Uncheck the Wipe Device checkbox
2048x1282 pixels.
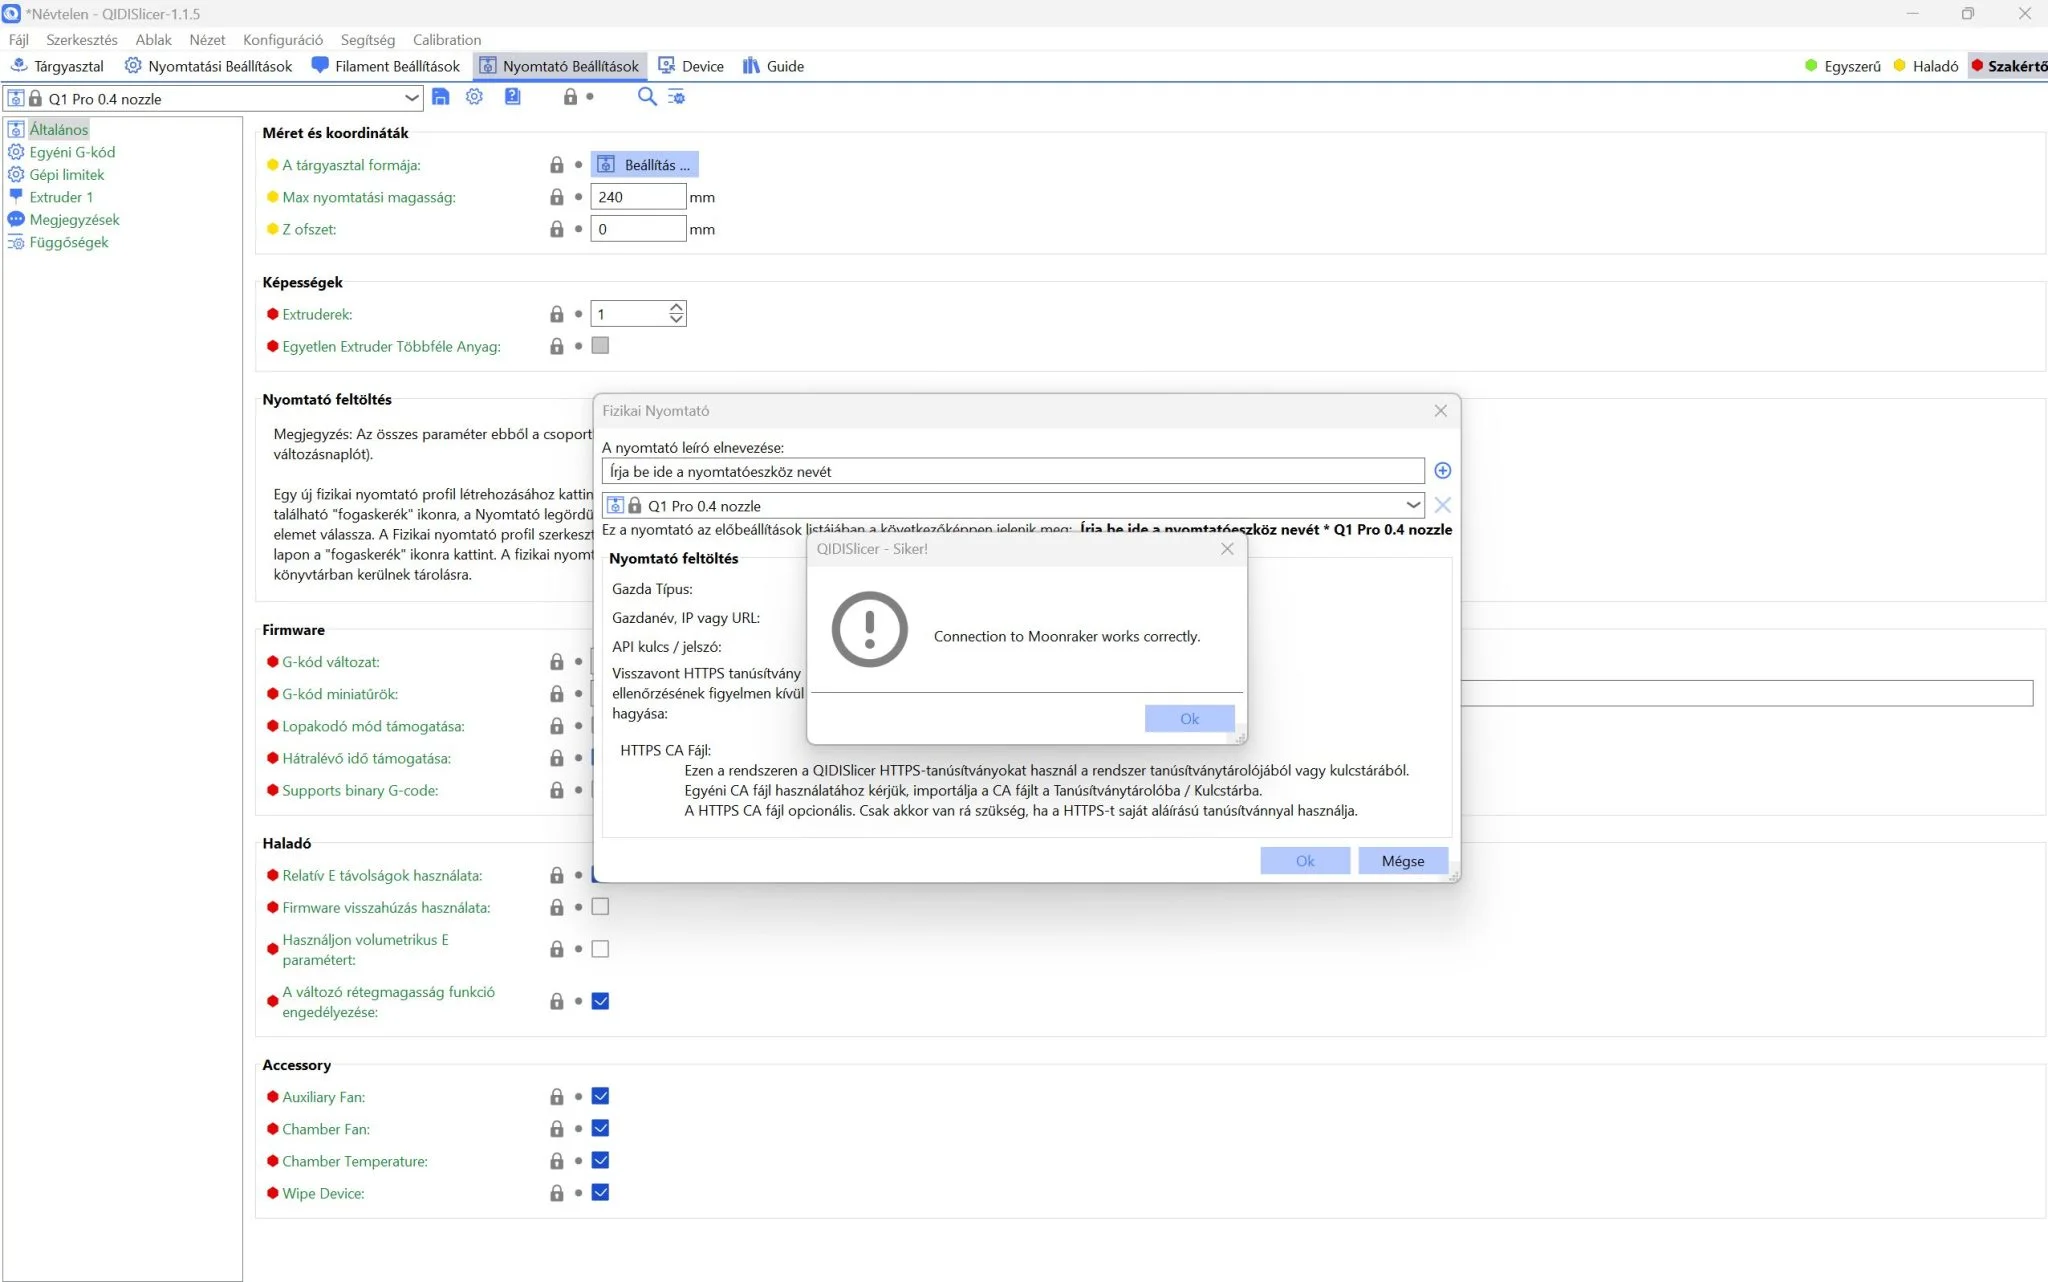click(600, 1192)
